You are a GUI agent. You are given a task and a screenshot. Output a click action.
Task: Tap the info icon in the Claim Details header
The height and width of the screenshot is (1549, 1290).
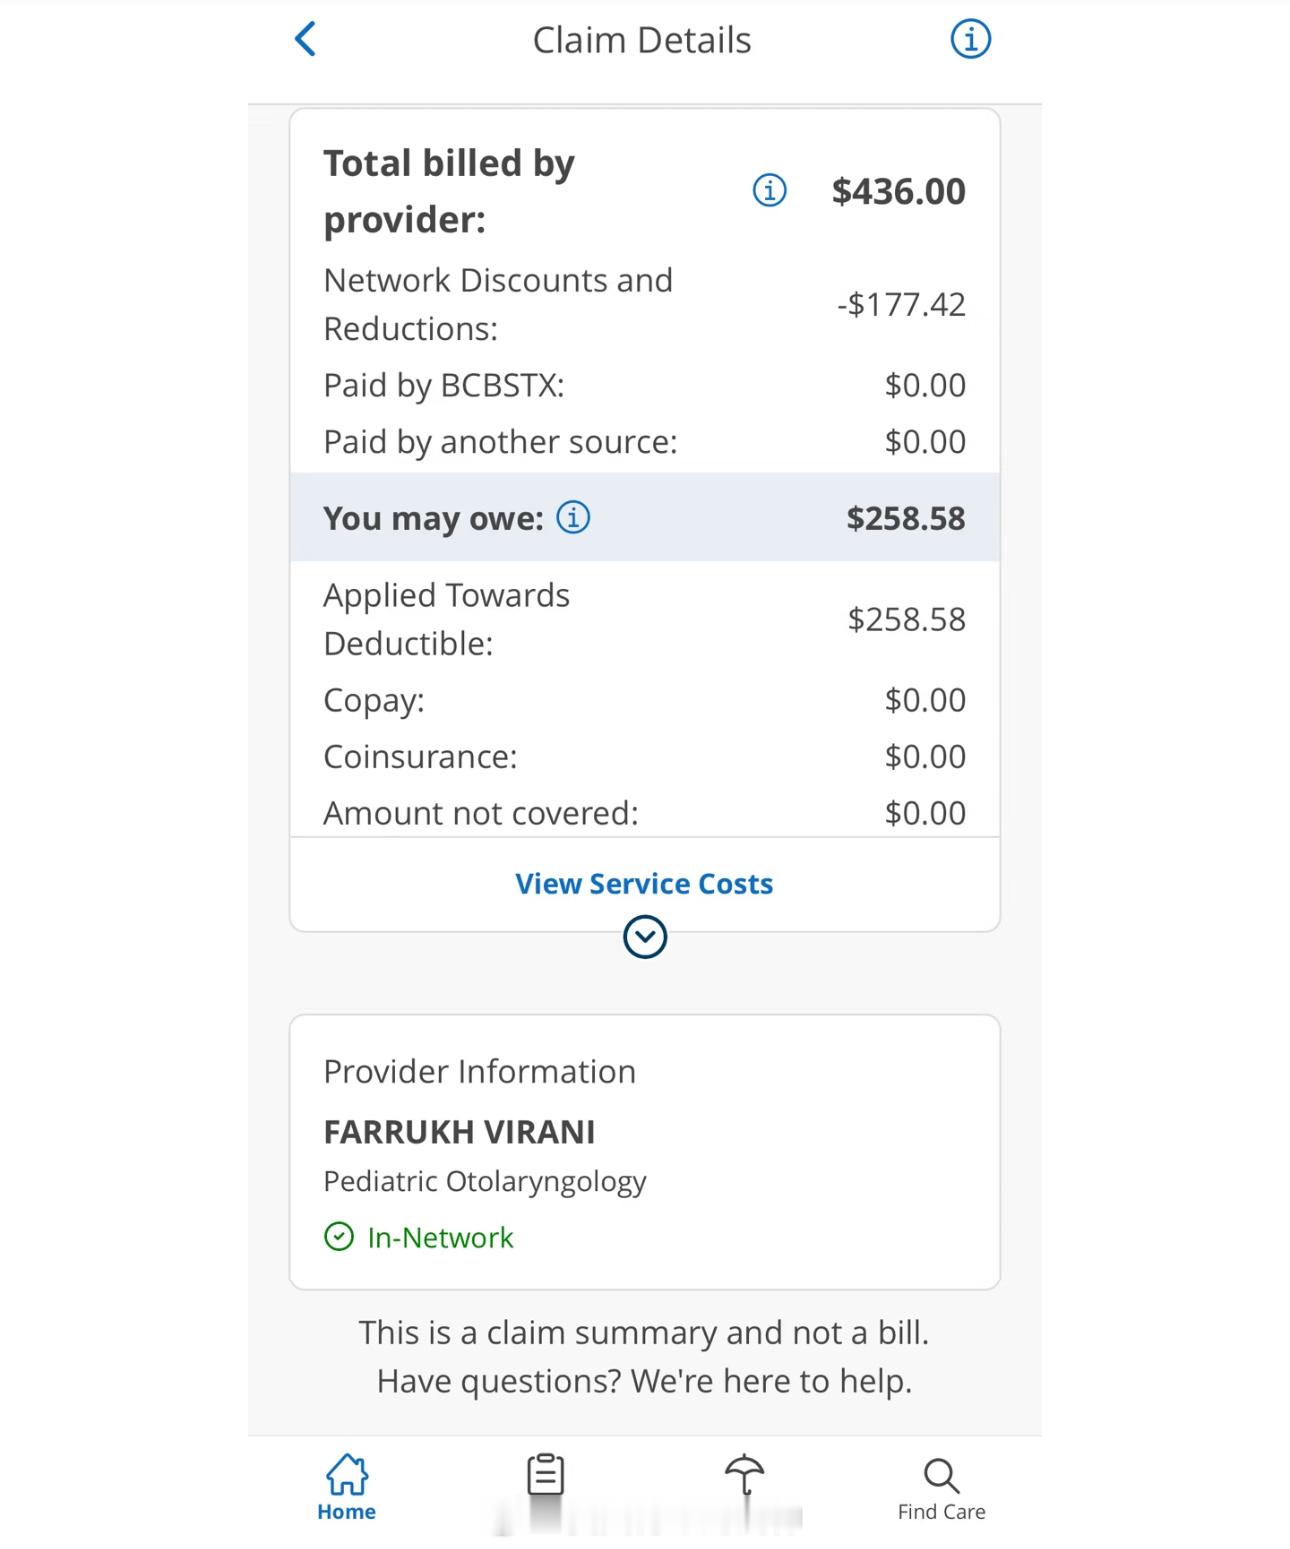coord(970,40)
